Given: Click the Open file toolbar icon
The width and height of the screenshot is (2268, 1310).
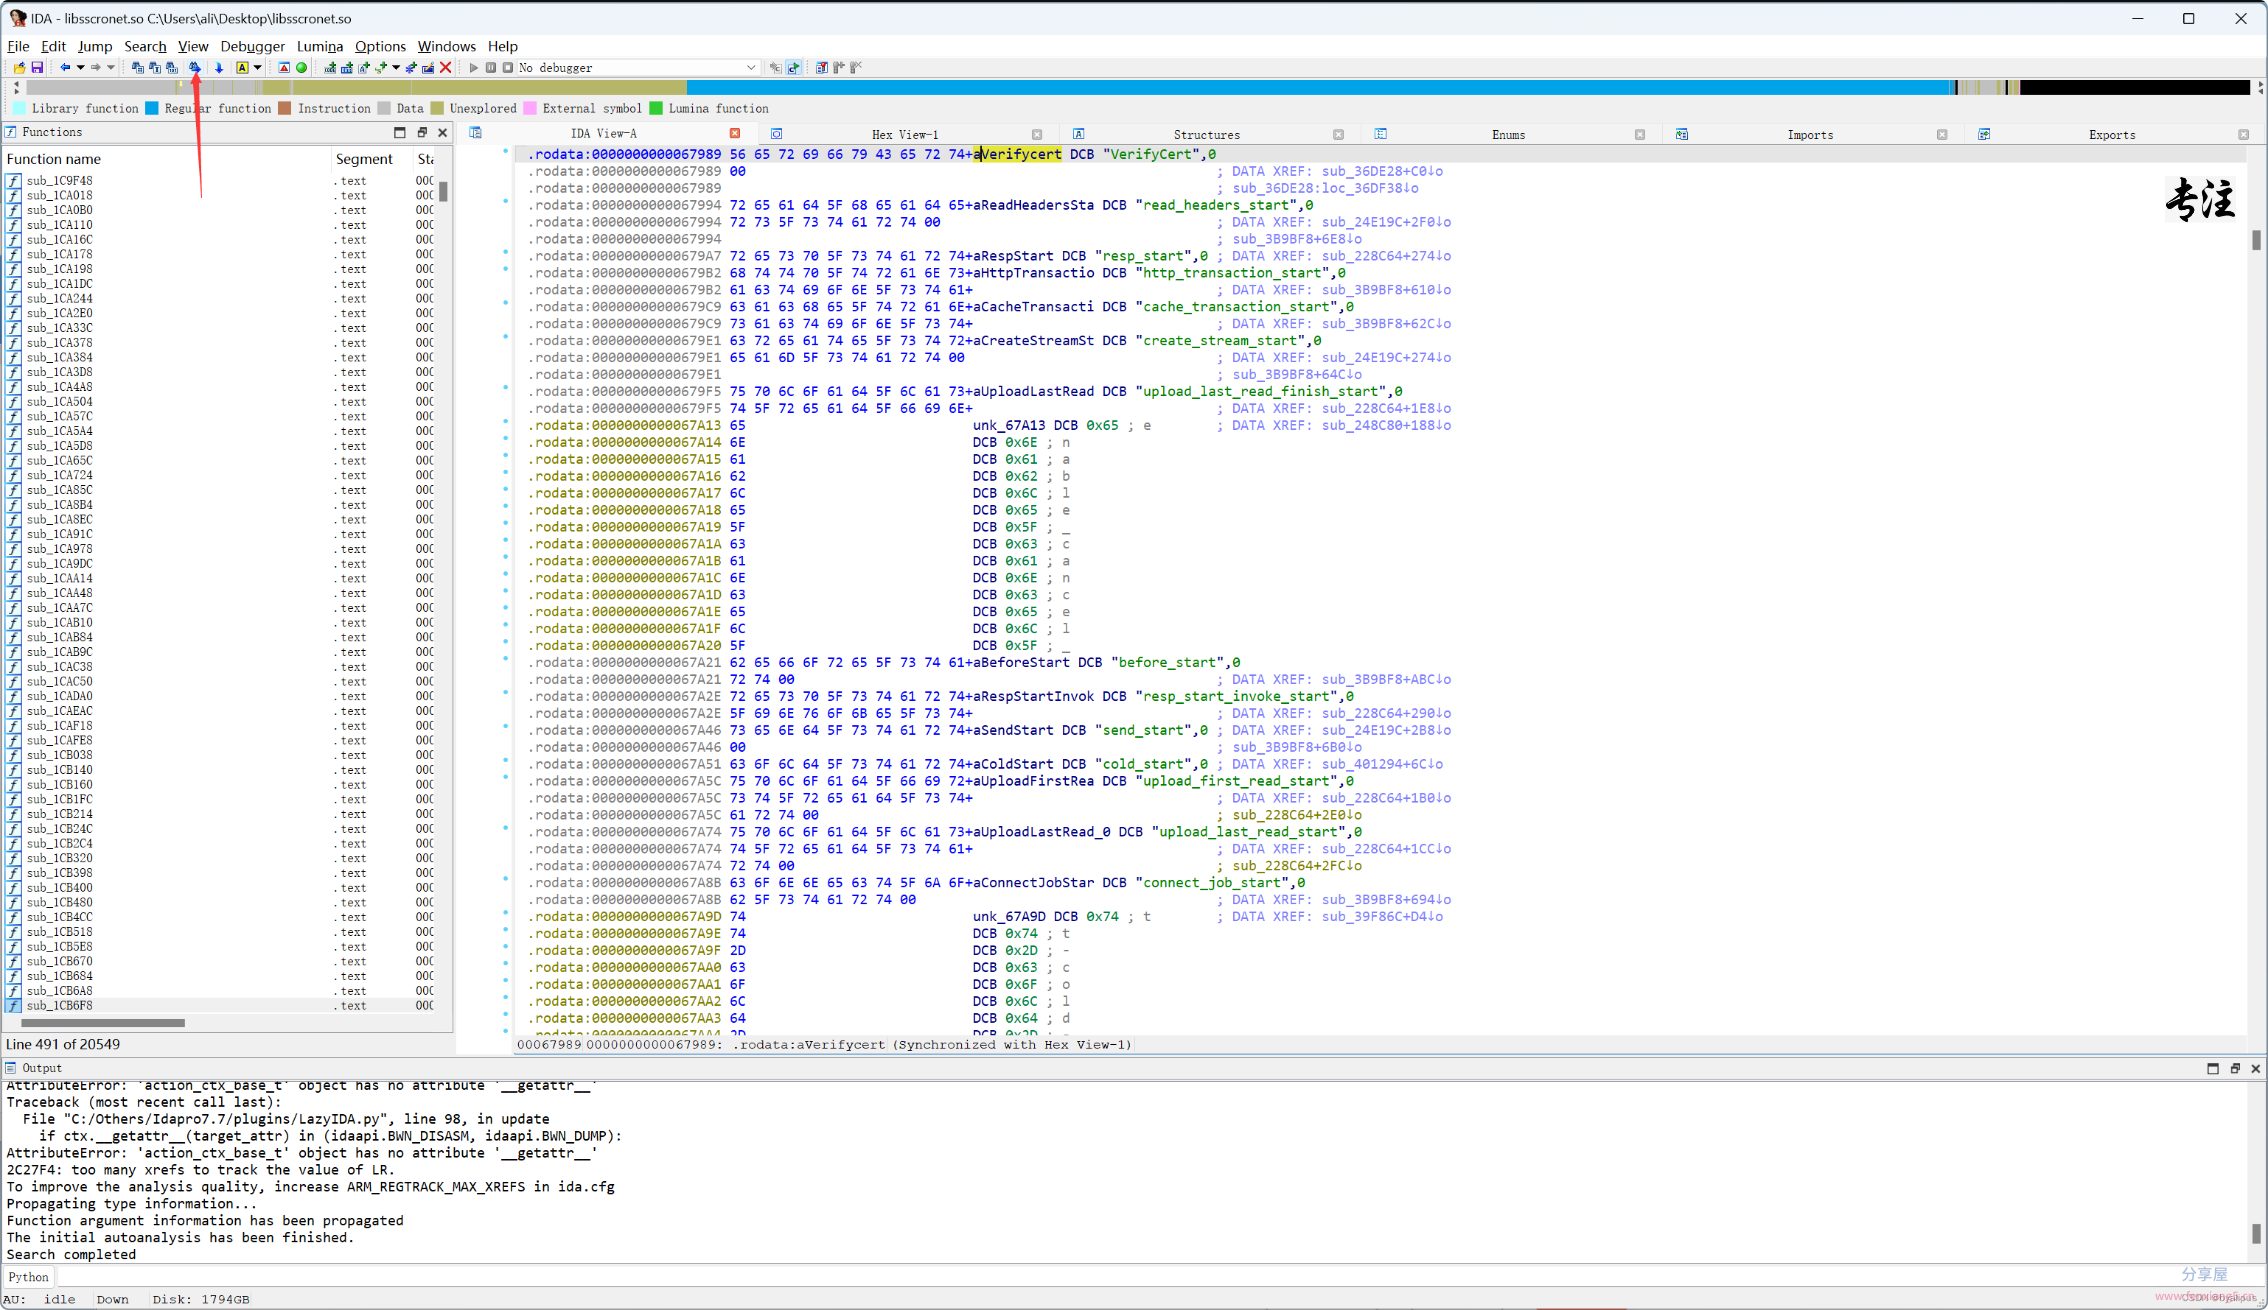Looking at the screenshot, I should tap(19, 68).
